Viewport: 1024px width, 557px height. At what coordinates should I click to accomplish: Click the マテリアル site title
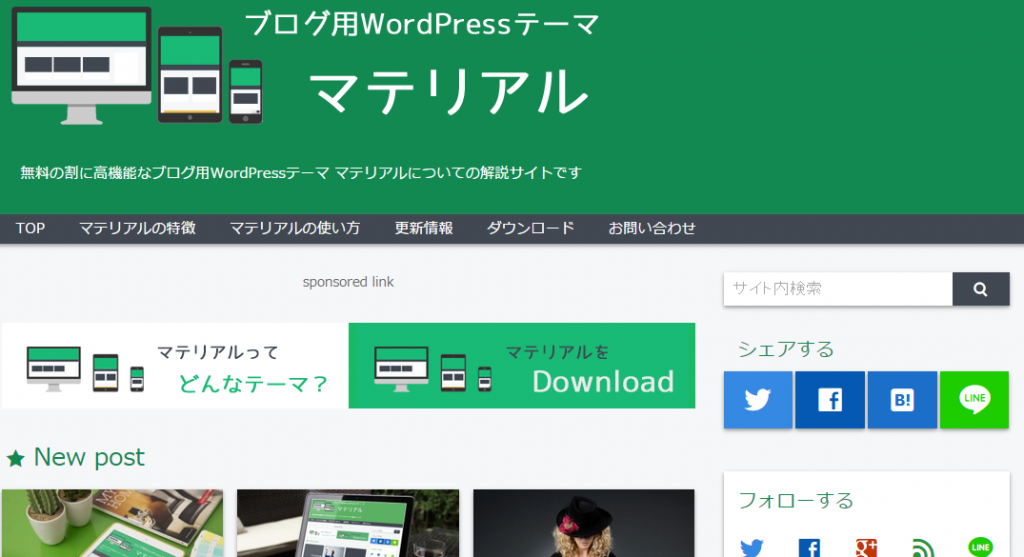coord(449,92)
